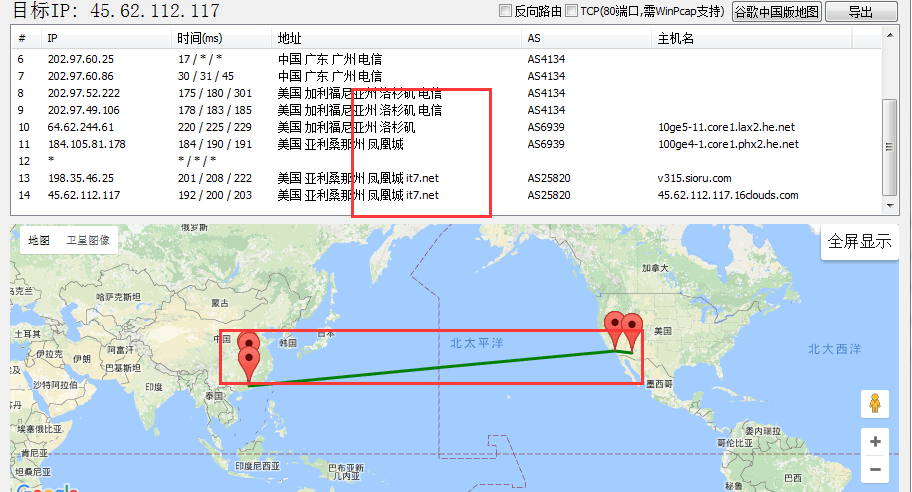Toggle the TCP port 80 checkbox
Viewport: 912px width, 492px height.
(x=571, y=11)
